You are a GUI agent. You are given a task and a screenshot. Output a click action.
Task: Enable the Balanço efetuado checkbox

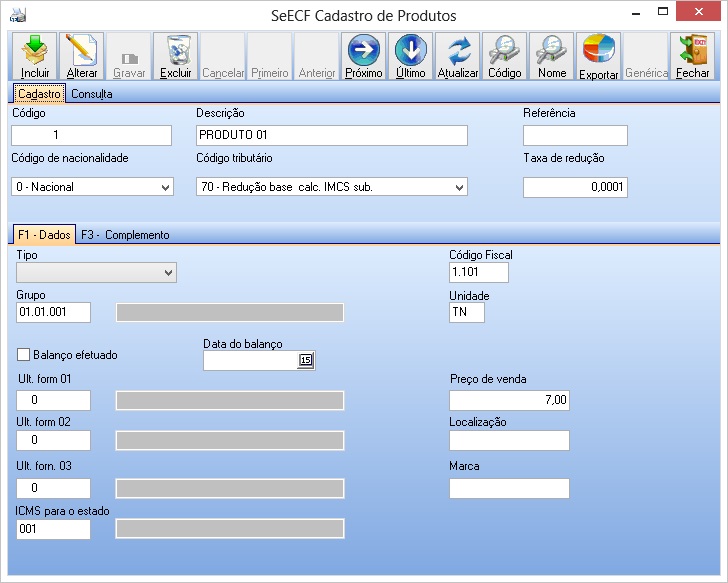coord(24,354)
